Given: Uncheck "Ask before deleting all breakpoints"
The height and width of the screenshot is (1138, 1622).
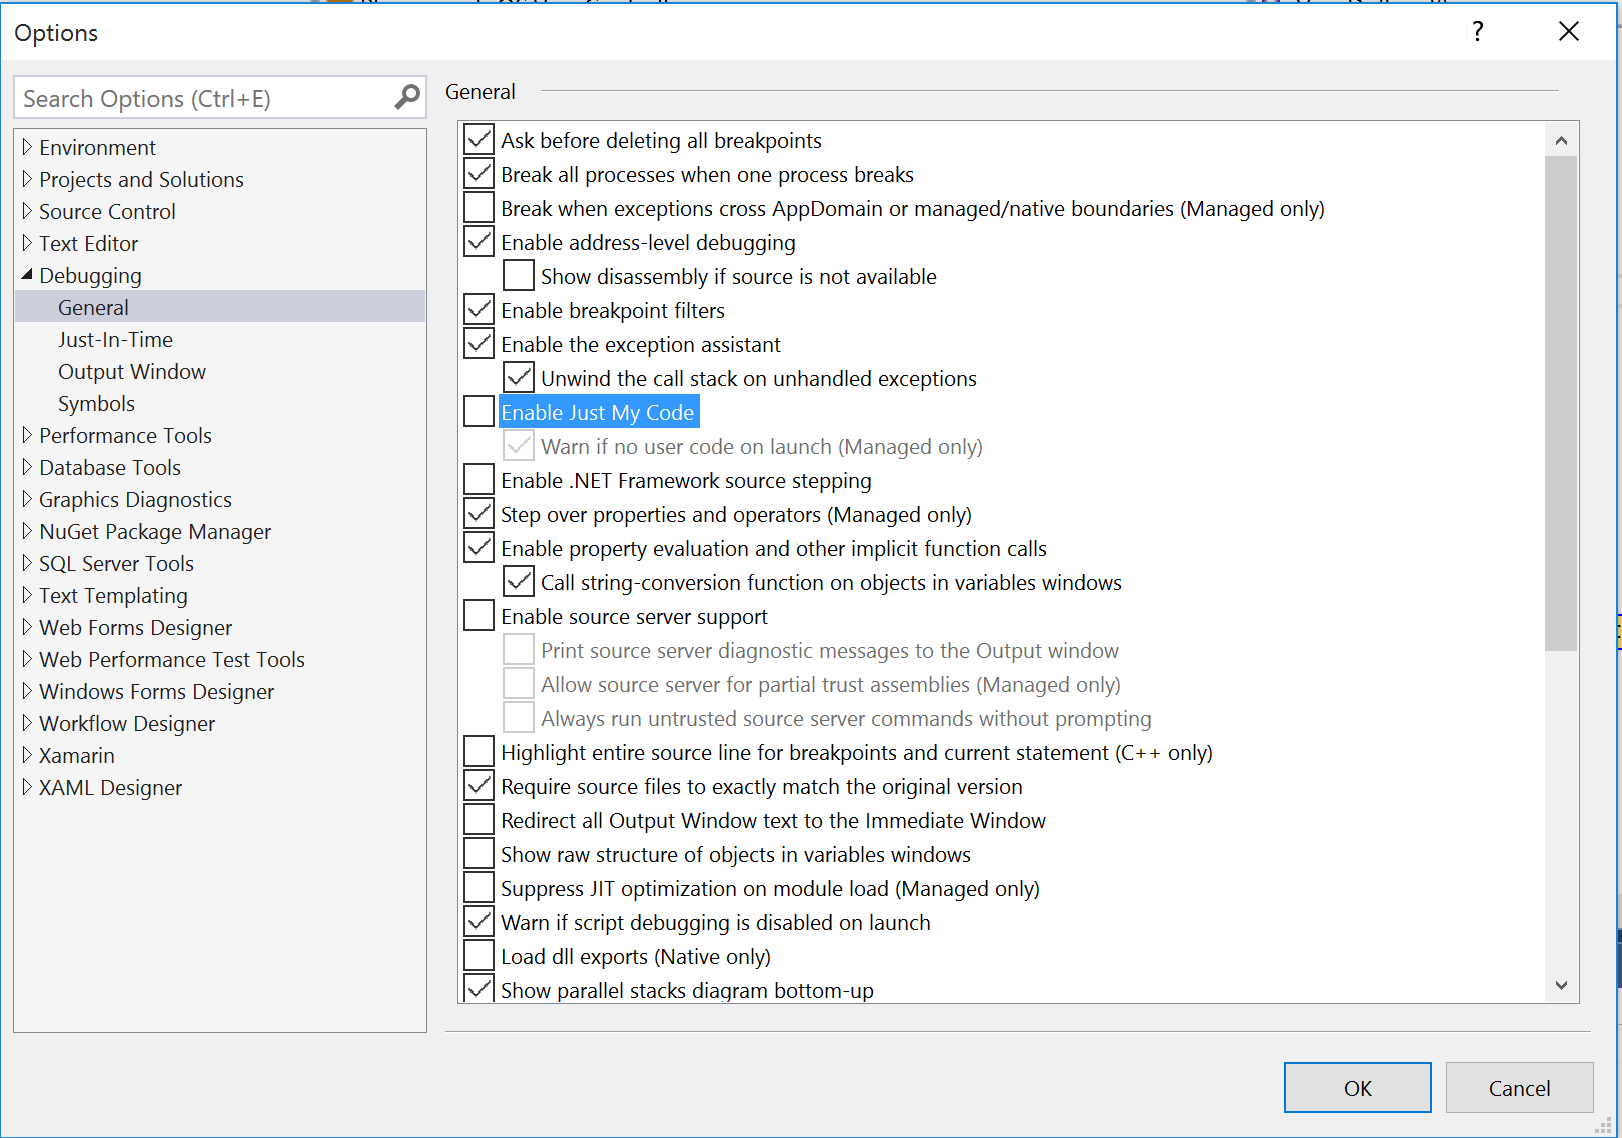Looking at the screenshot, I should coord(478,139).
